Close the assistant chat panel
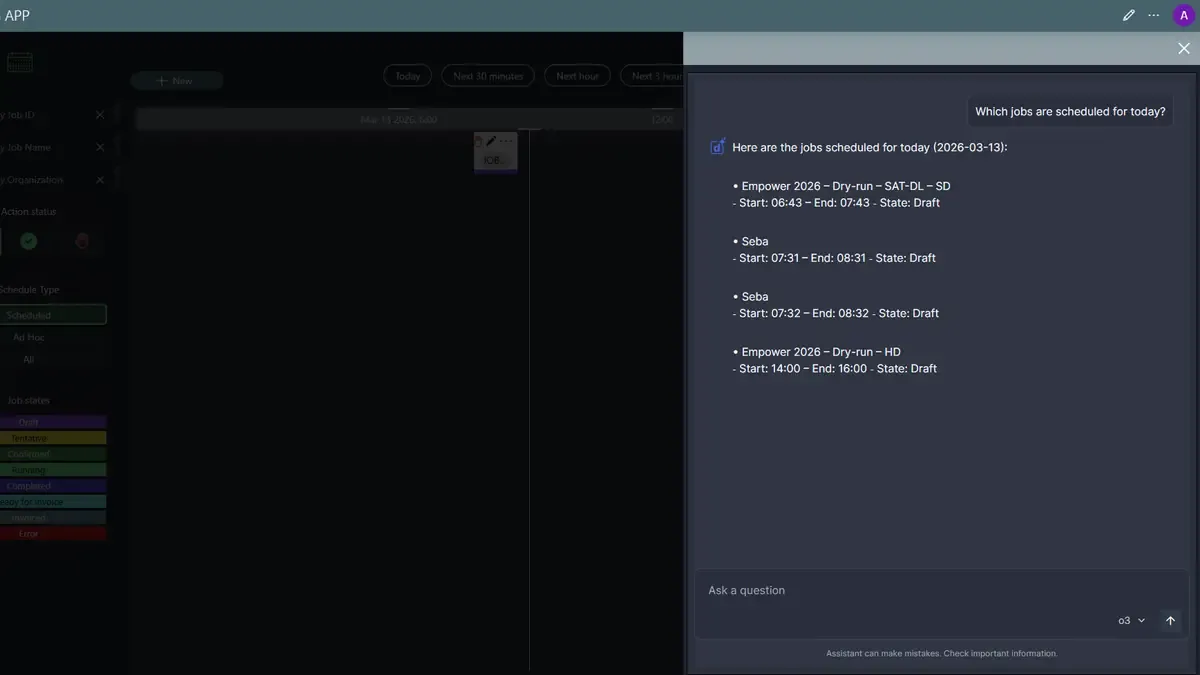The height and width of the screenshot is (675, 1200). pyautogui.click(x=1184, y=48)
